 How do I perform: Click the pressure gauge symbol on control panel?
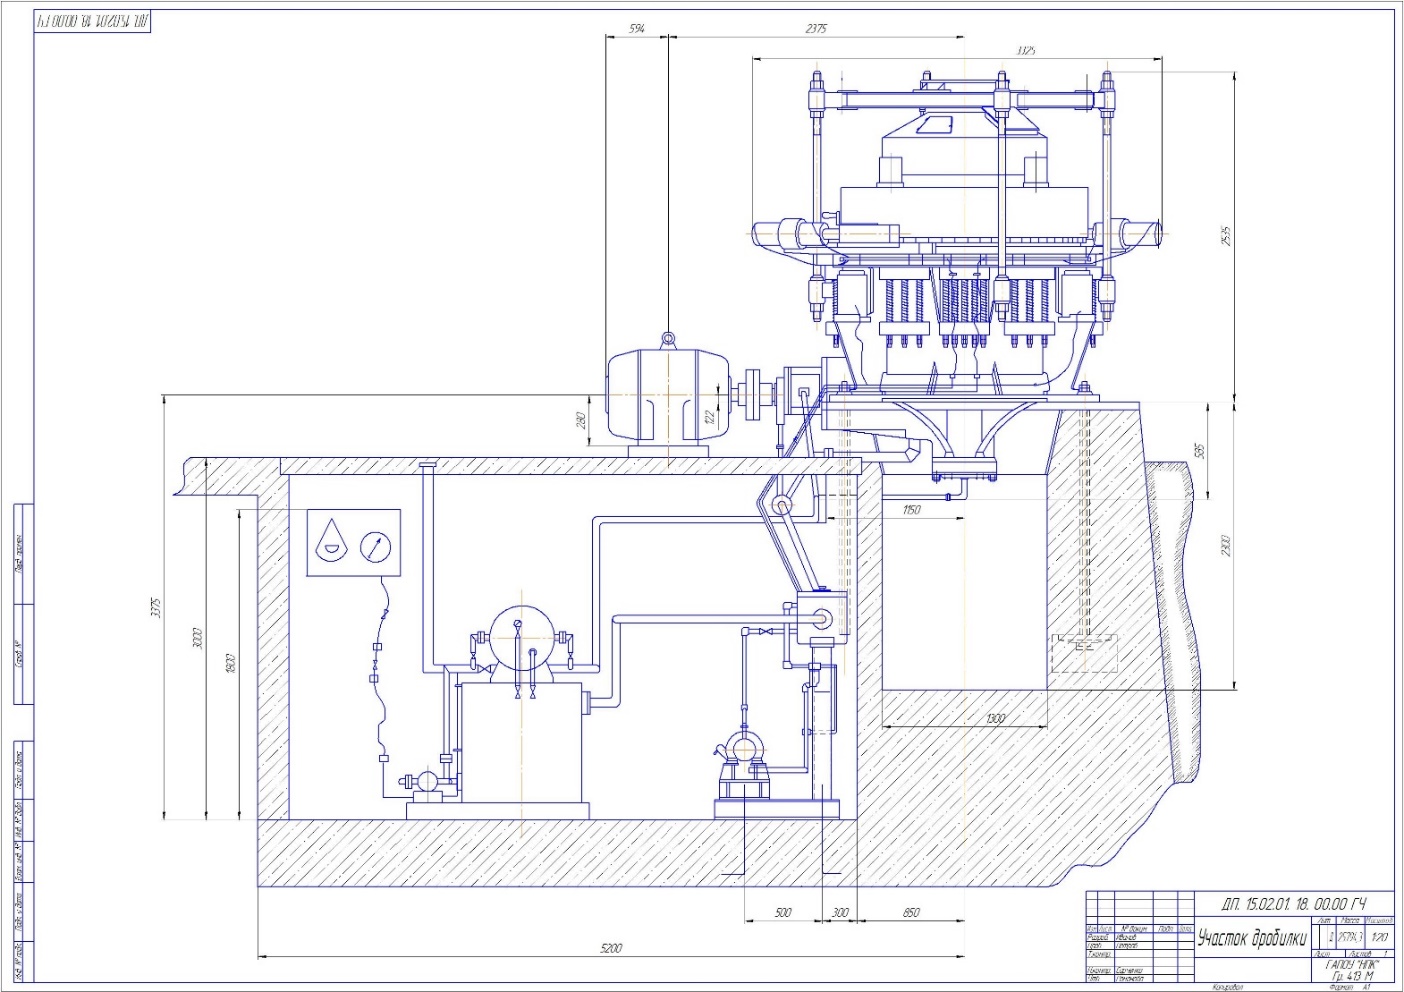[376, 546]
